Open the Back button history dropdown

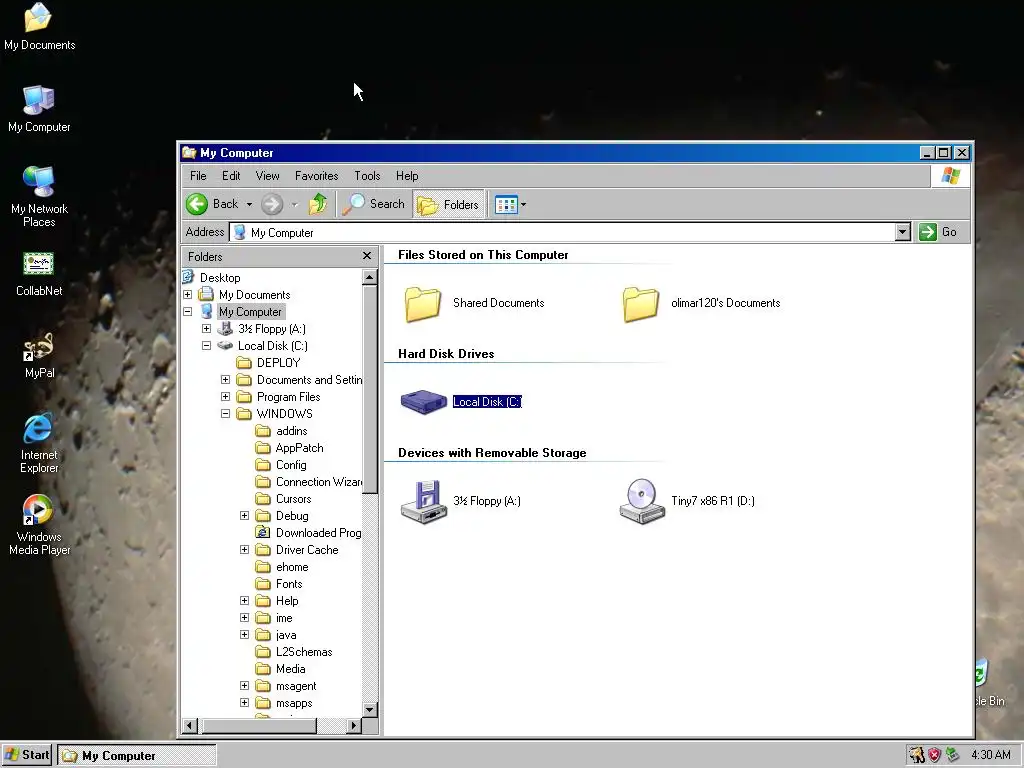click(x=249, y=204)
